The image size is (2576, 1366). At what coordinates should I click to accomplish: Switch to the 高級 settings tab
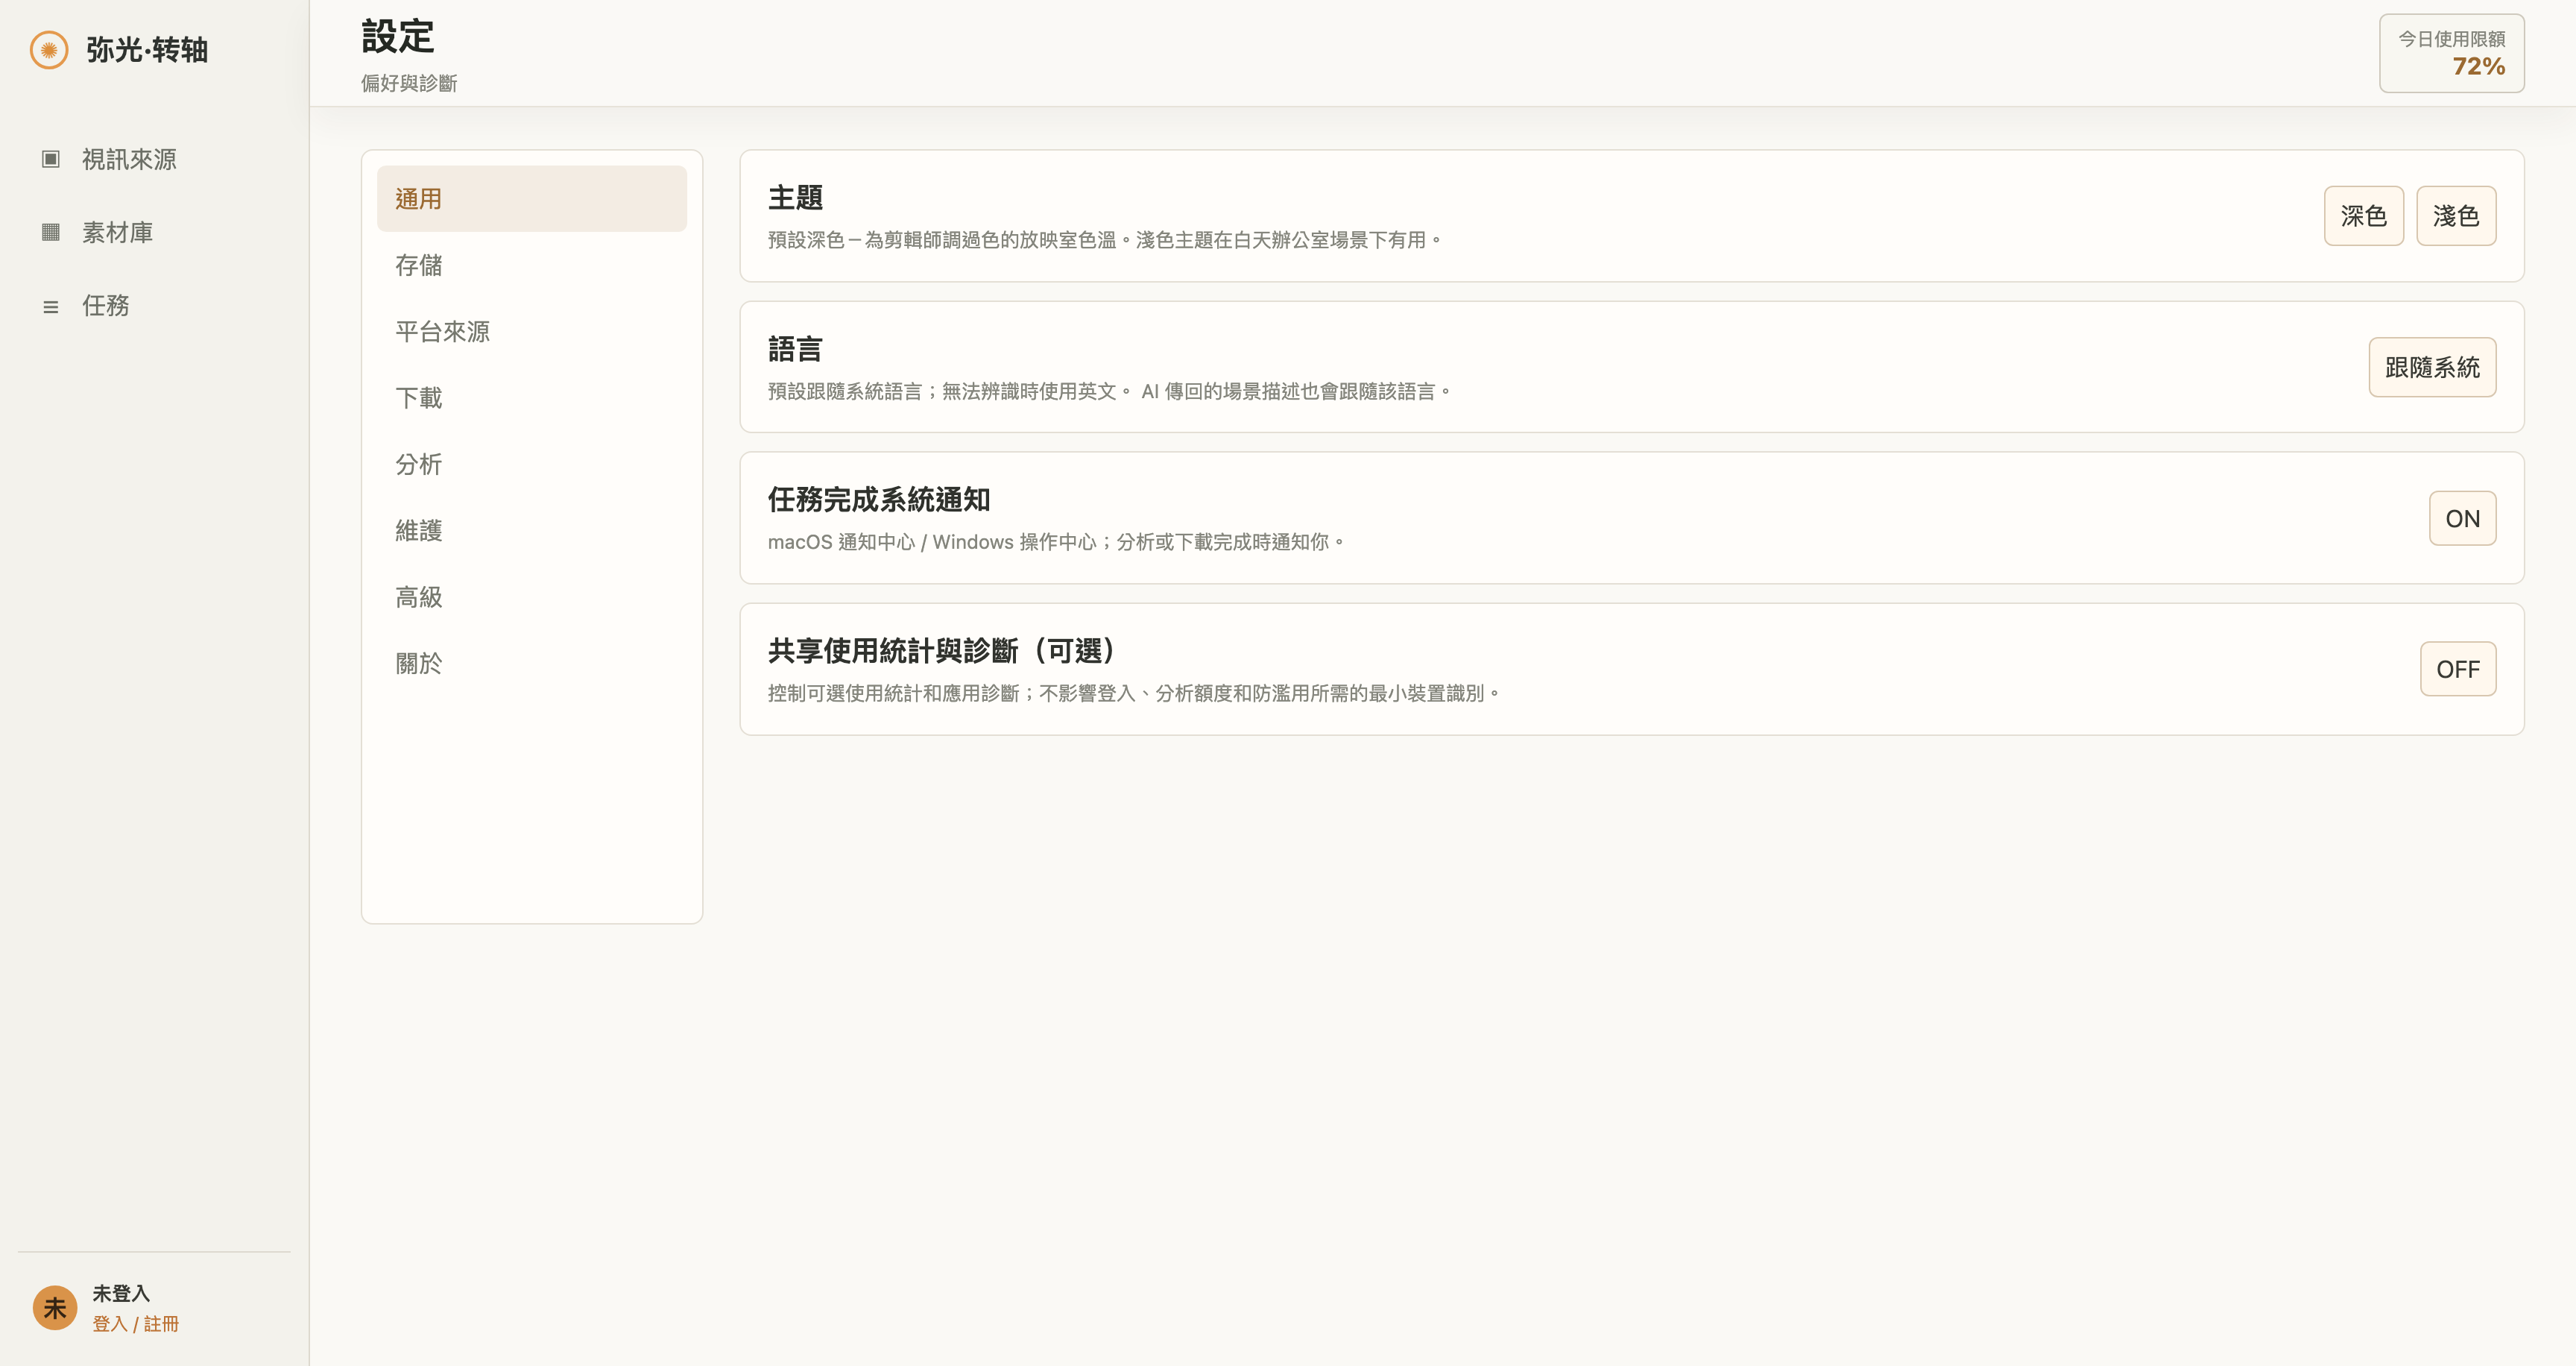point(532,597)
